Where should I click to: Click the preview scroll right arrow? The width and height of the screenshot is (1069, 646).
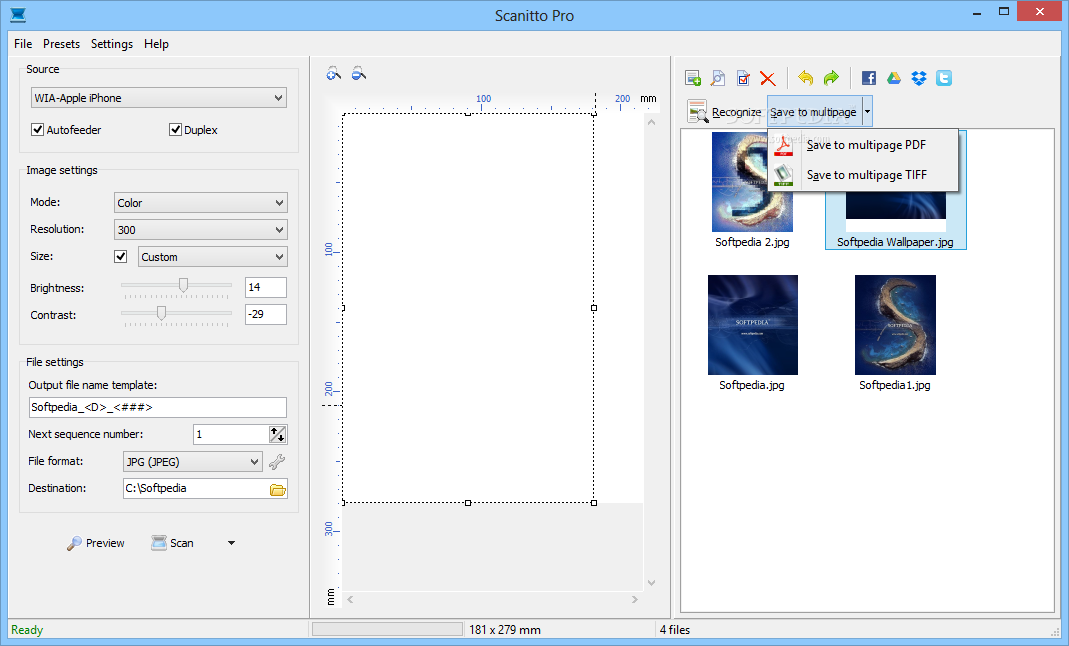635,600
